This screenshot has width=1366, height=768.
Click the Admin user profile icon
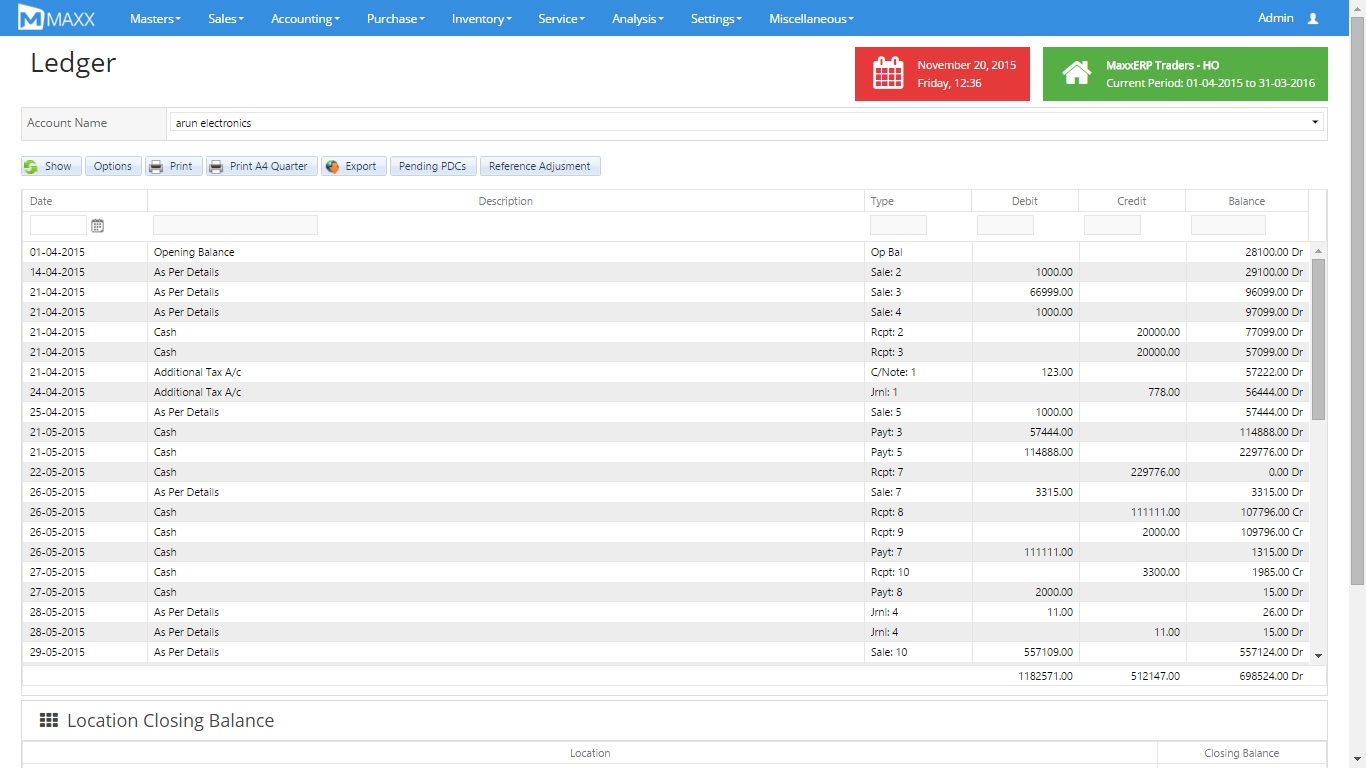coord(1313,19)
